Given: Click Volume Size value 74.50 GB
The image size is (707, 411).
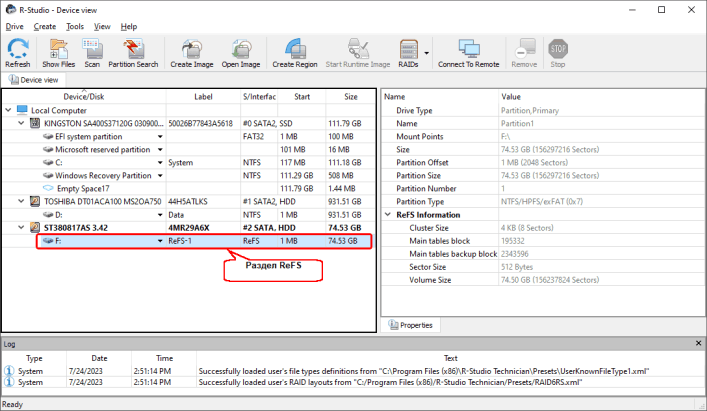Looking at the screenshot, I should pyautogui.click(x=550, y=280).
